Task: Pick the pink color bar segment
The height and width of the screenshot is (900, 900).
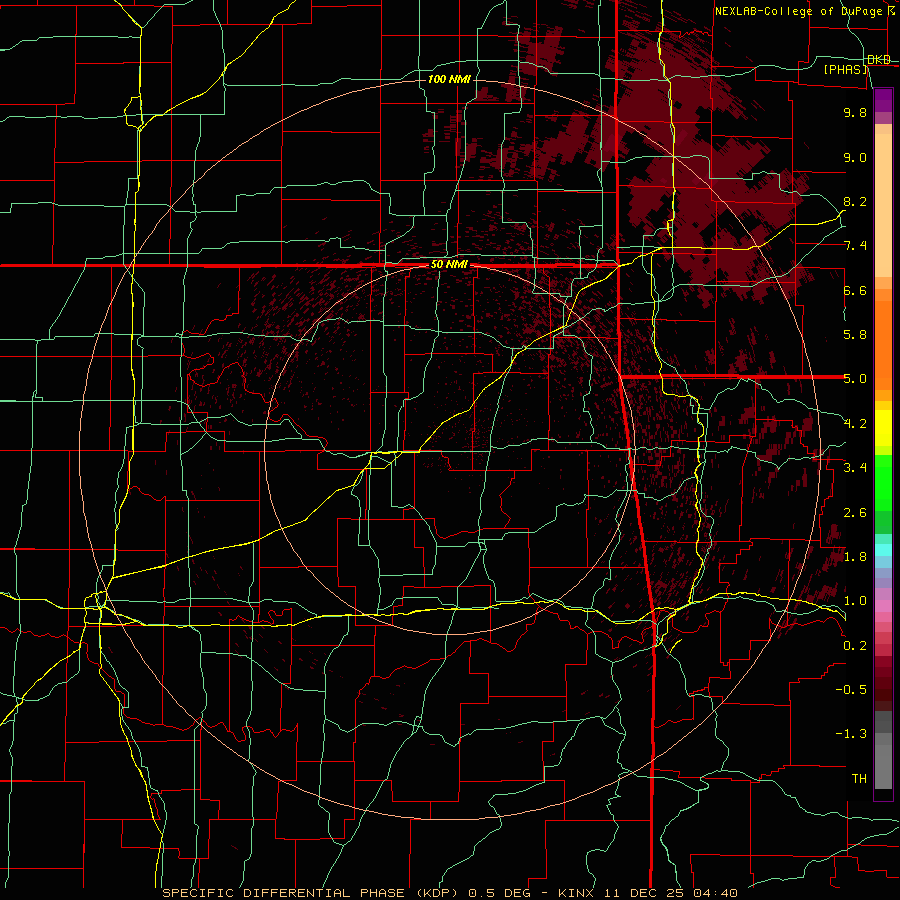Action: [883, 606]
